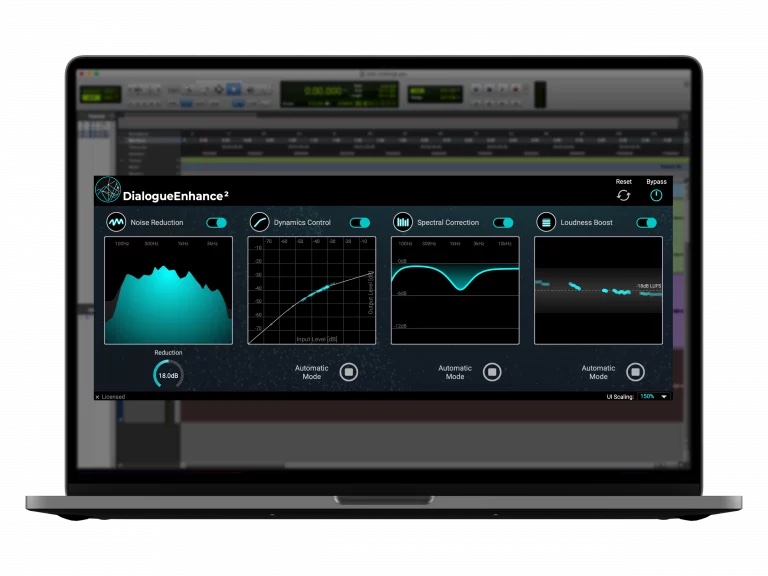Click the Loudness Boost lines icon
768x576 pixels.
pos(546,222)
